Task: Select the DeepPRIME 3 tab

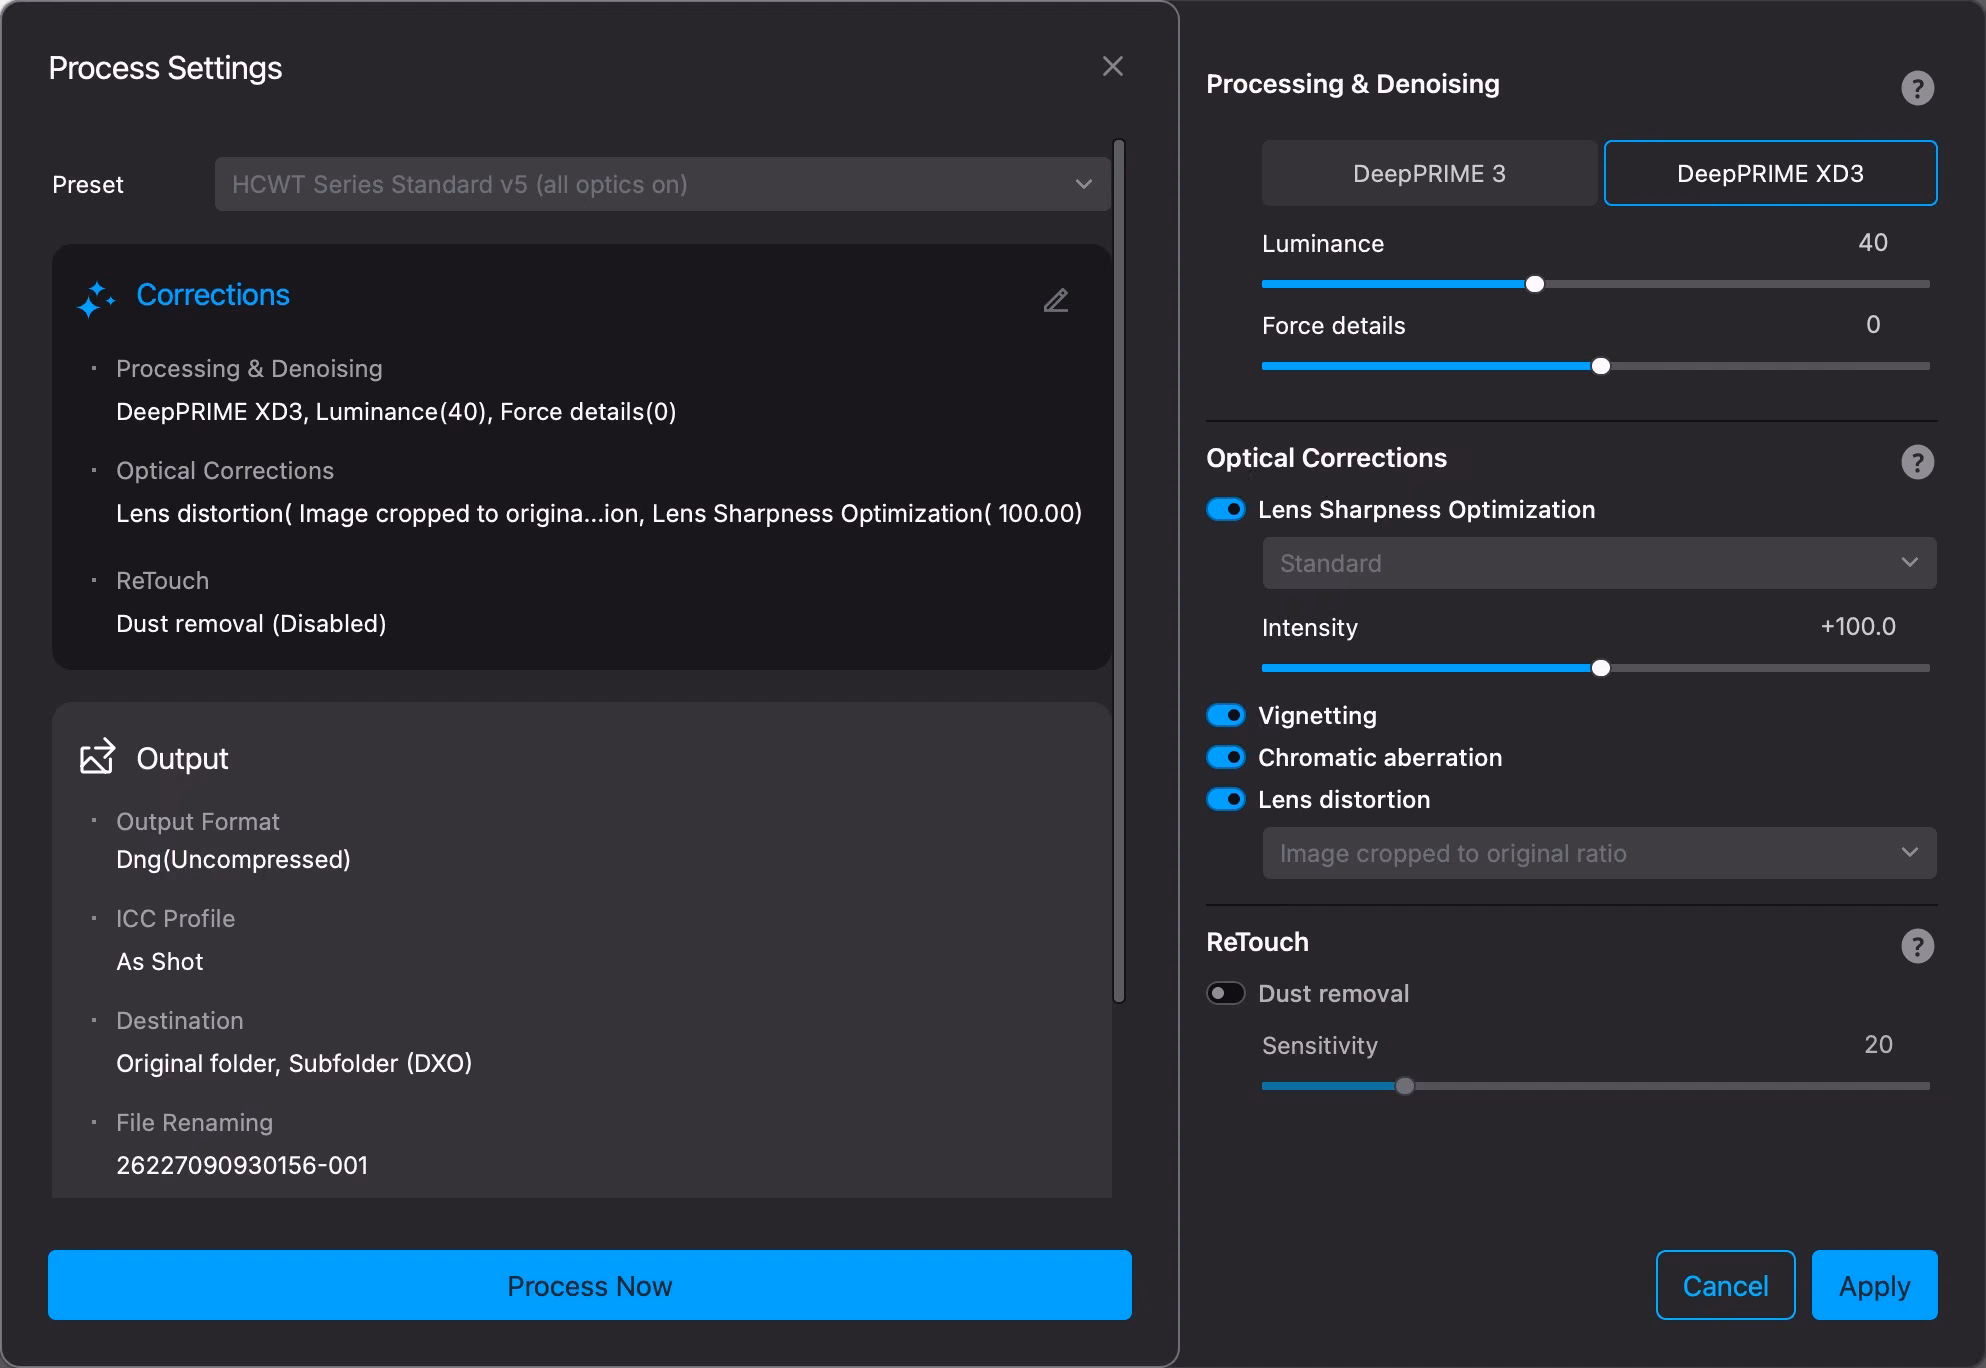Action: (1429, 173)
